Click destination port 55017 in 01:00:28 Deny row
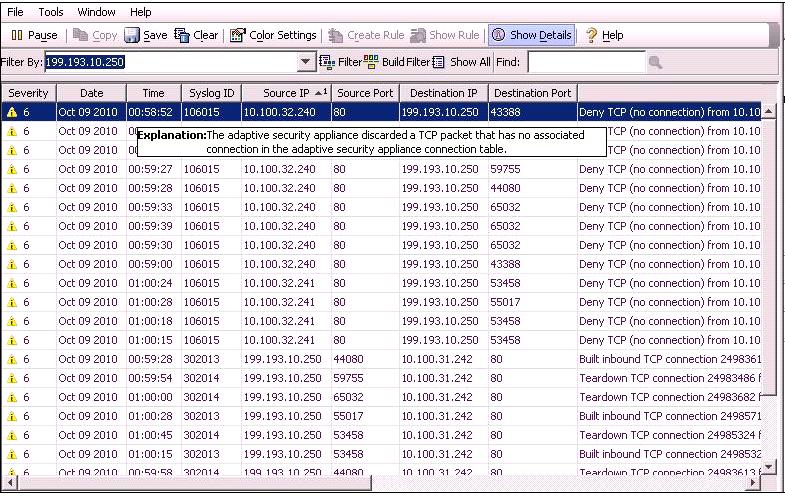 [x=505, y=302]
